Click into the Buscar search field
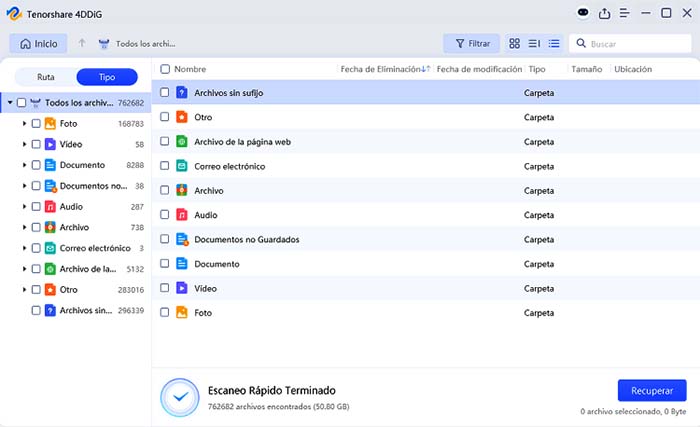 click(x=630, y=43)
